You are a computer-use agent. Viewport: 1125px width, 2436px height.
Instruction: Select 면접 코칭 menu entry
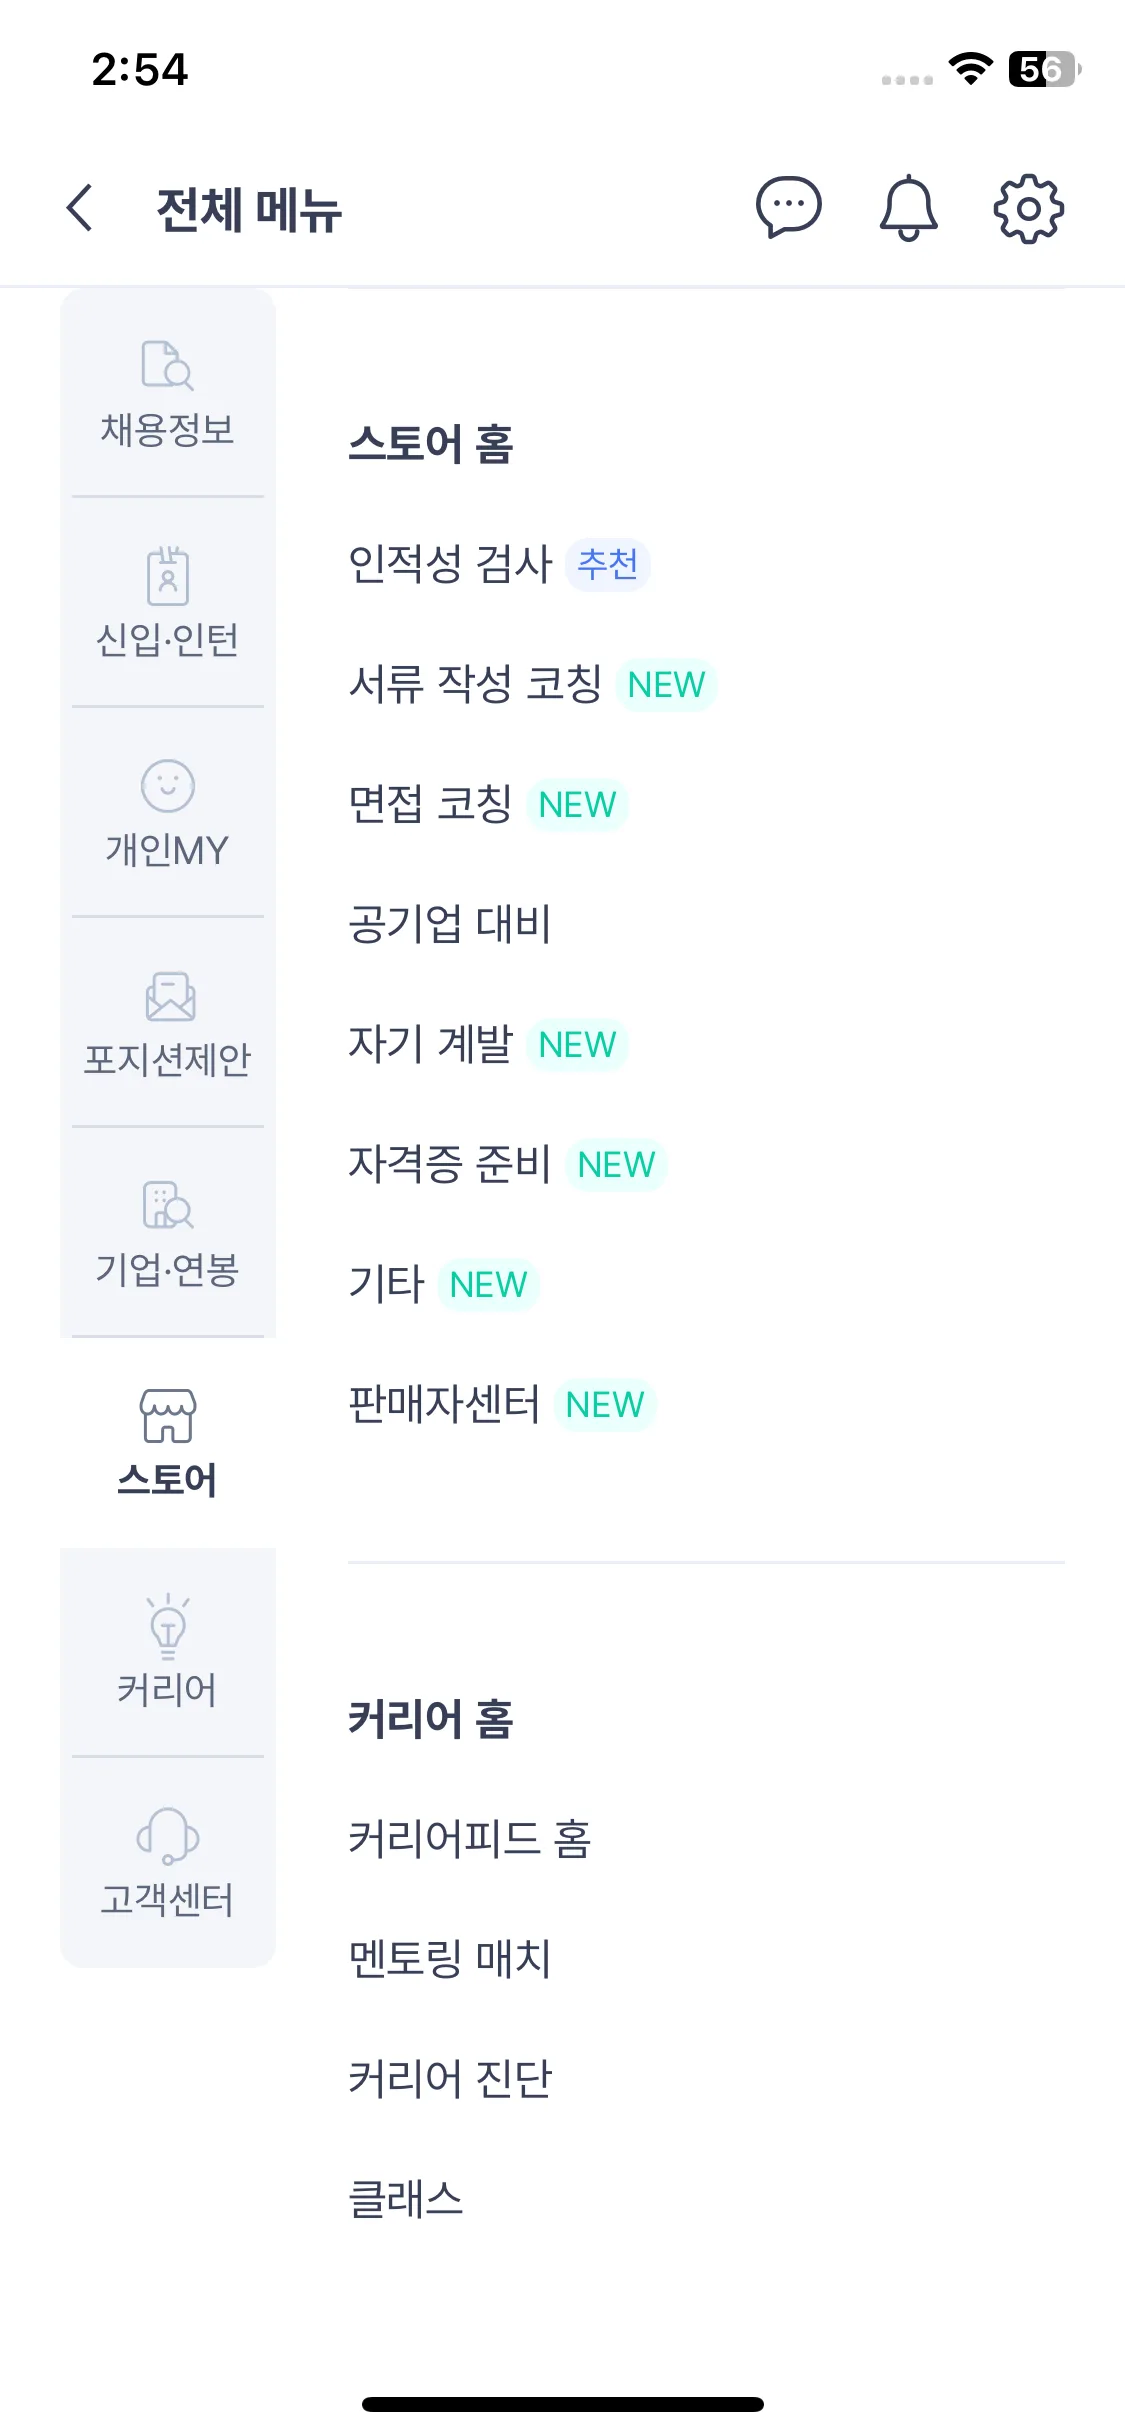coord(430,804)
